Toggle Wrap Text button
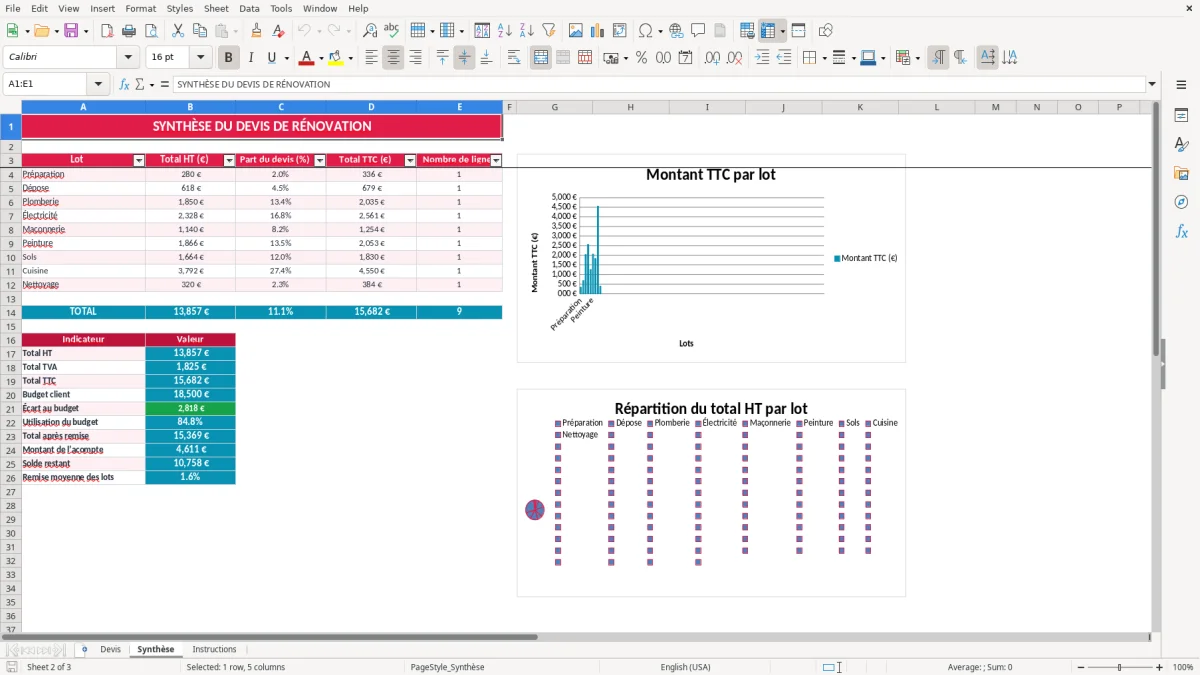Screen dimensions: 1200x675 (514, 58)
